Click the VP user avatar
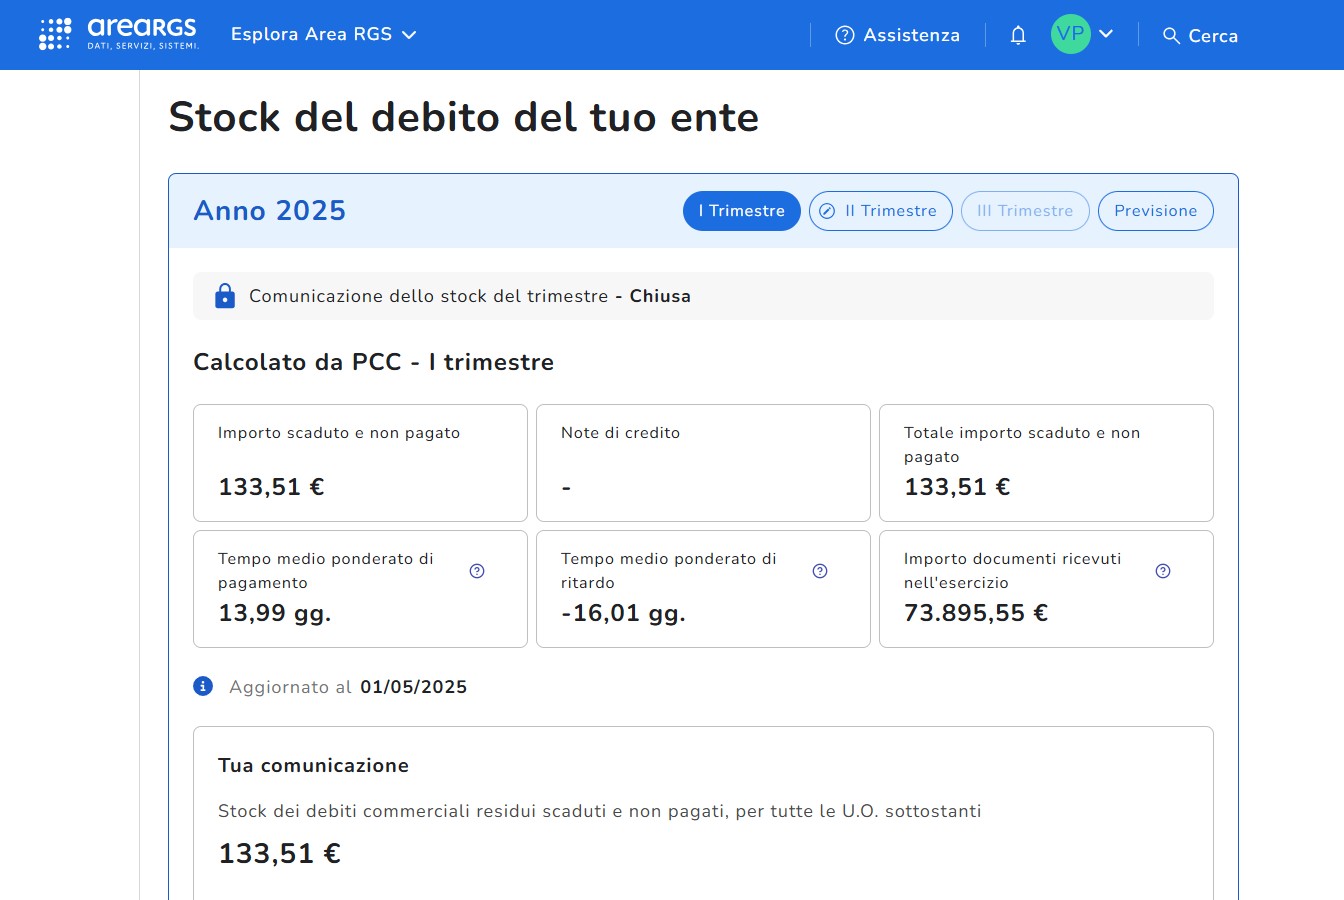Image resolution: width=1344 pixels, height=900 pixels. coord(1070,34)
